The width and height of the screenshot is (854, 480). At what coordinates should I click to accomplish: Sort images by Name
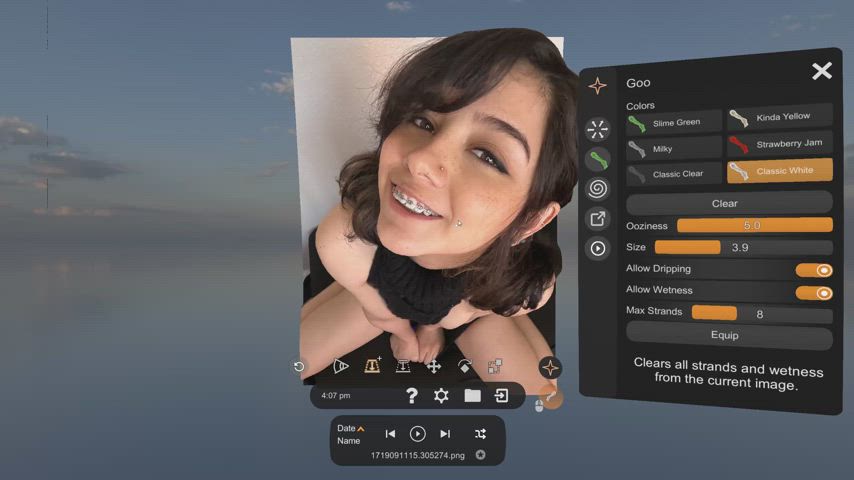tap(349, 441)
